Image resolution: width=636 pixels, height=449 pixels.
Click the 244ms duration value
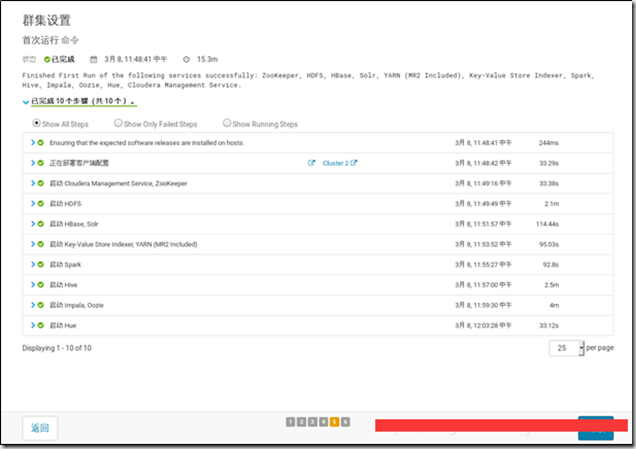(548, 143)
